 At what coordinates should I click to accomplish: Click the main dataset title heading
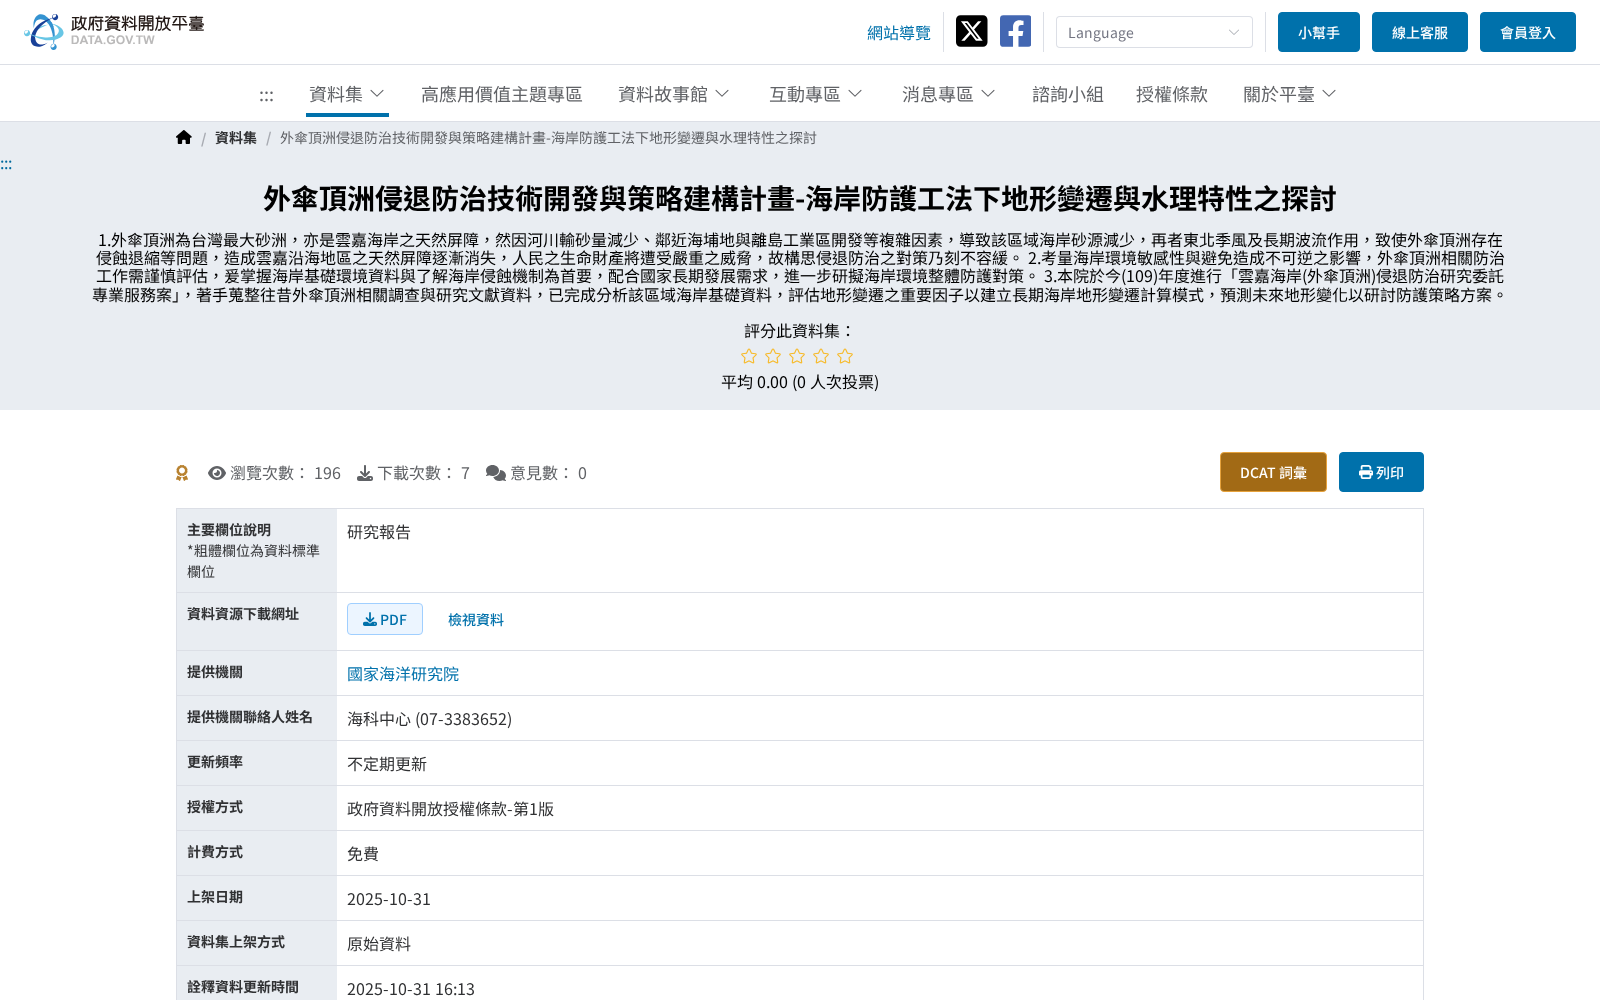coord(800,199)
